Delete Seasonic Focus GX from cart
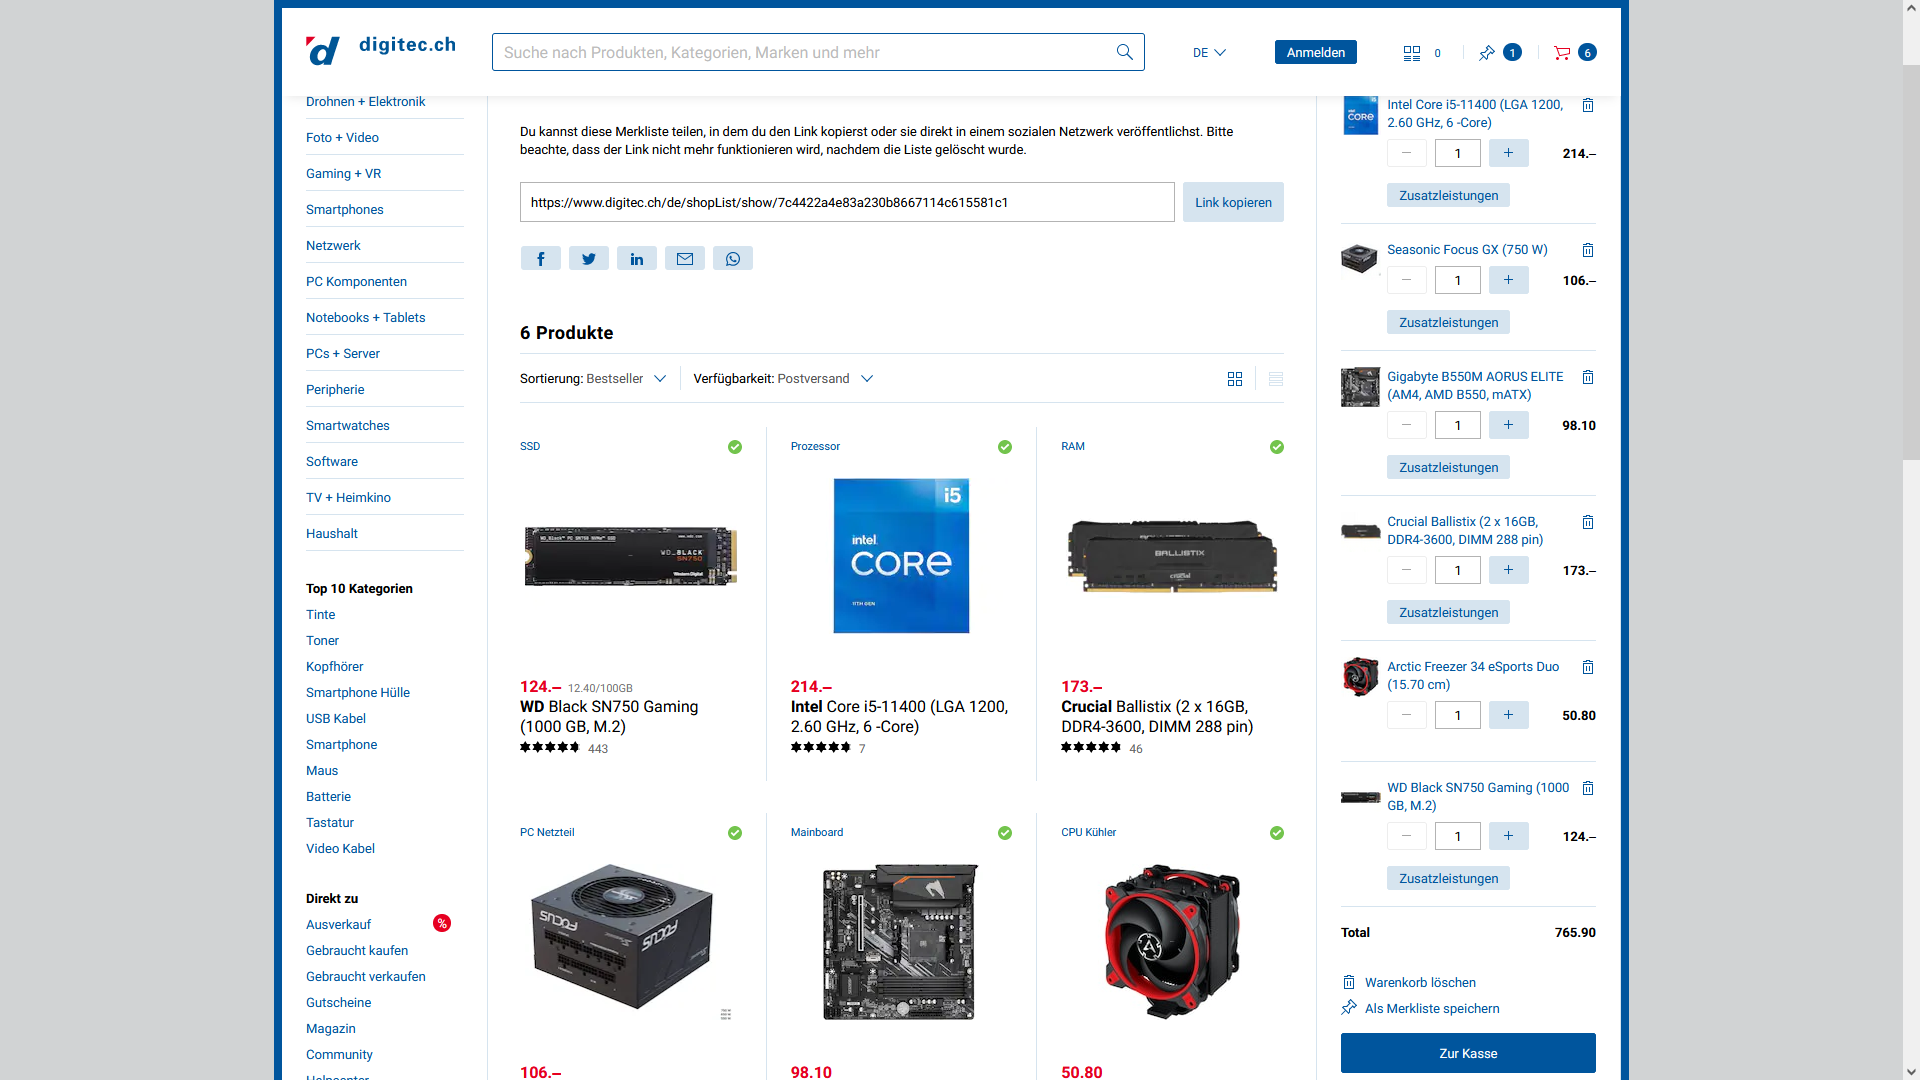 click(1587, 250)
